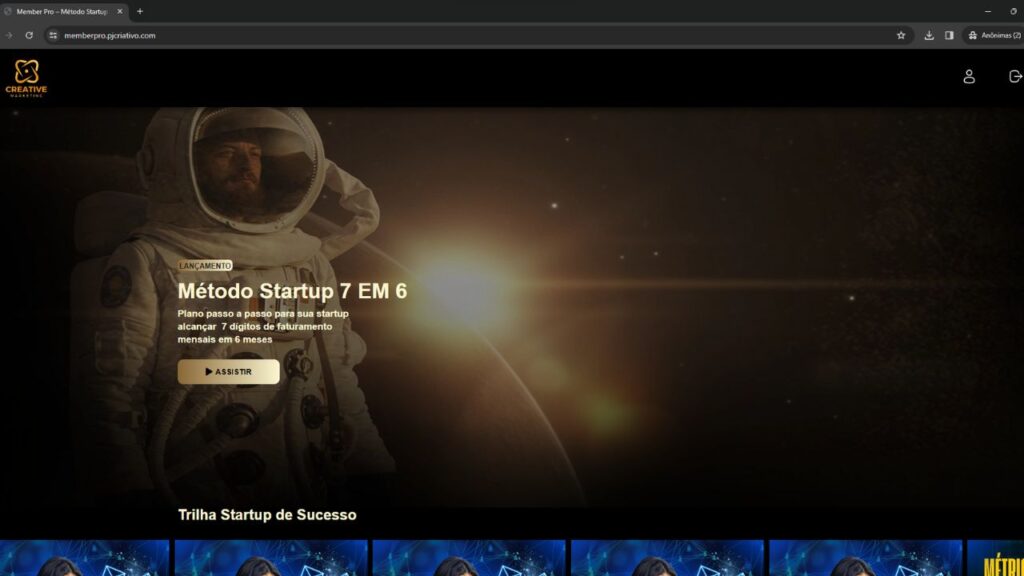Click the Método Startup 7 EM 6 title

point(292,291)
